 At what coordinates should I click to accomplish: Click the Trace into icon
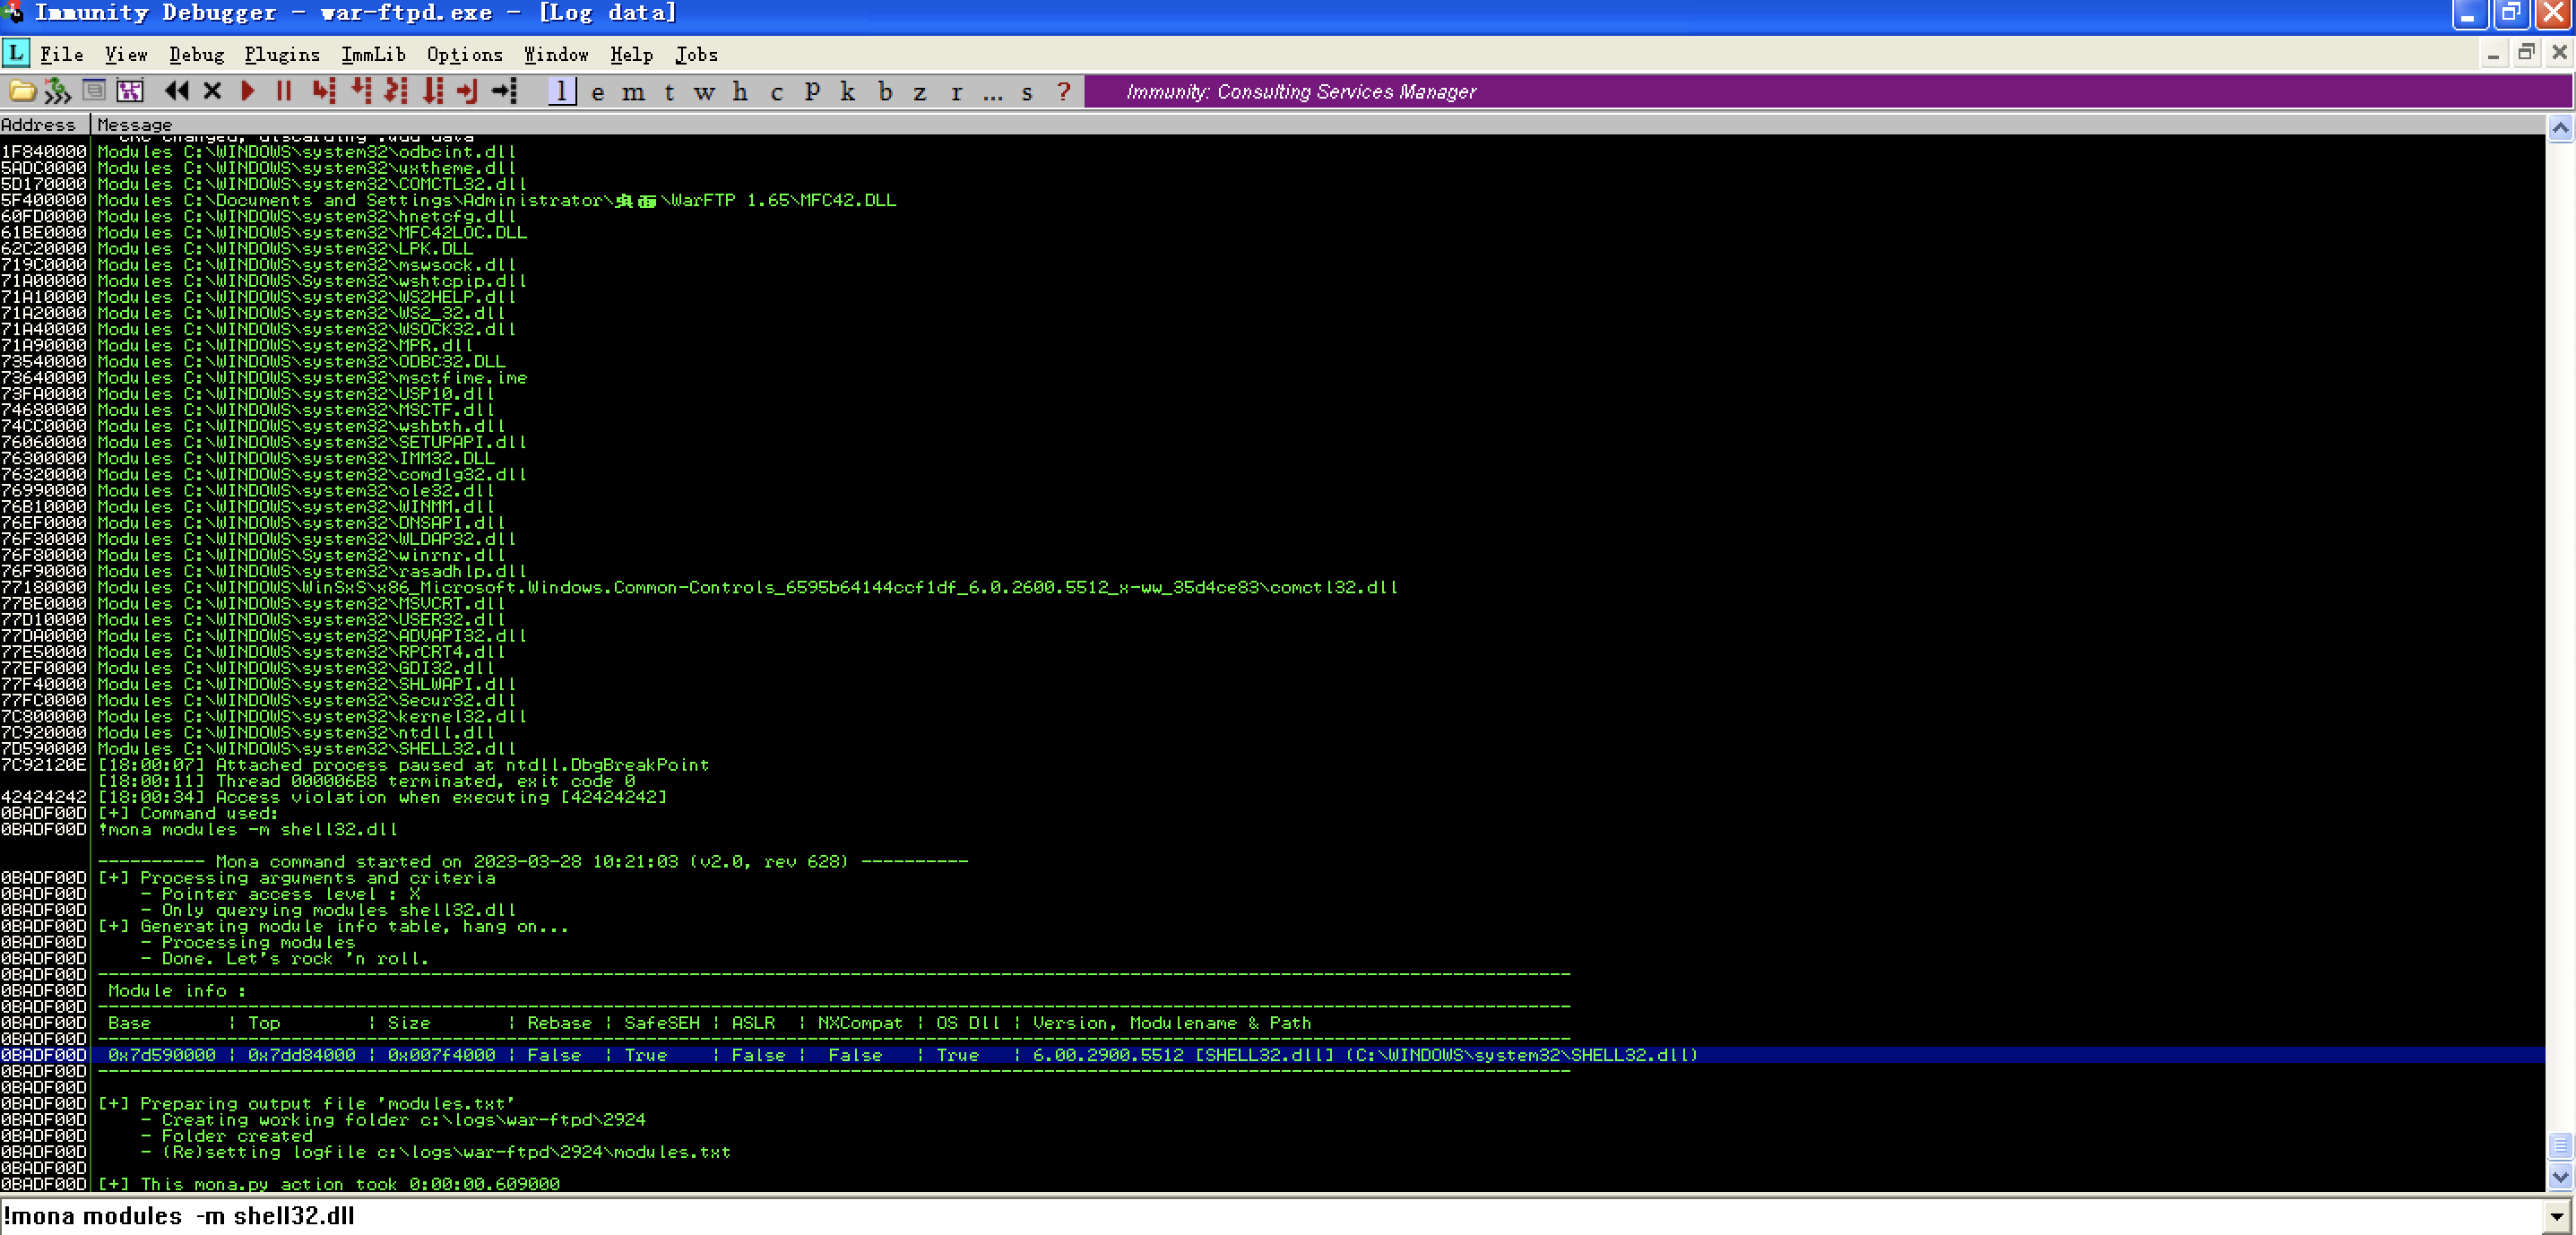coord(396,91)
